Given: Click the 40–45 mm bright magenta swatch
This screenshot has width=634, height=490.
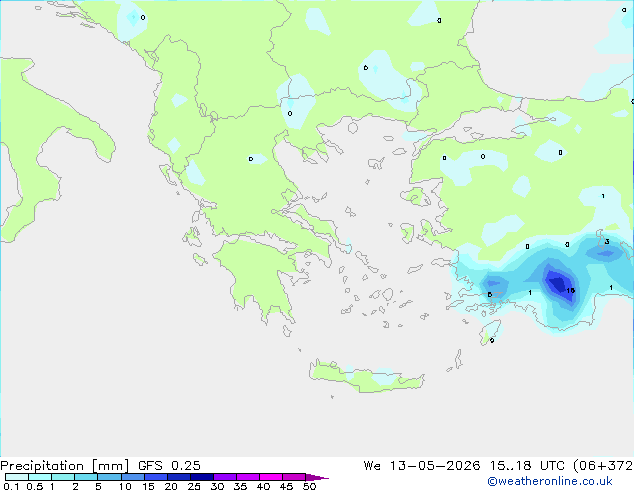Looking at the screenshot, I should coord(271,477).
